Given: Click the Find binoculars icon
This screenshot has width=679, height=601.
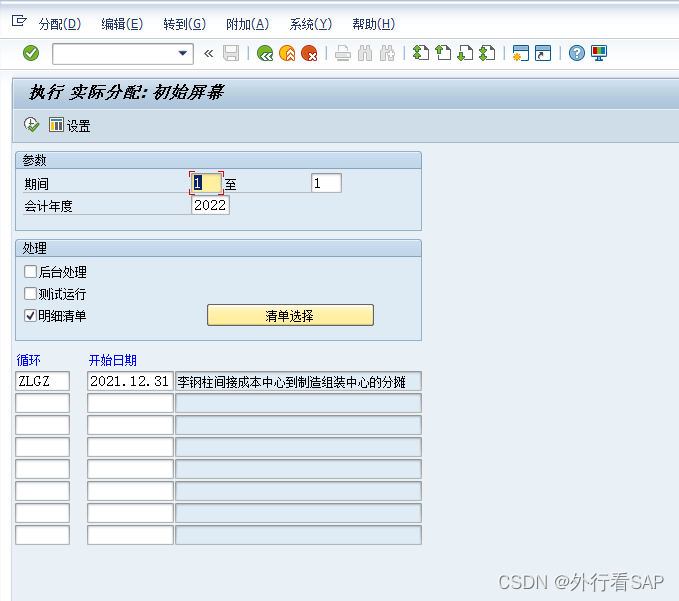Looking at the screenshot, I should coord(365,53).
